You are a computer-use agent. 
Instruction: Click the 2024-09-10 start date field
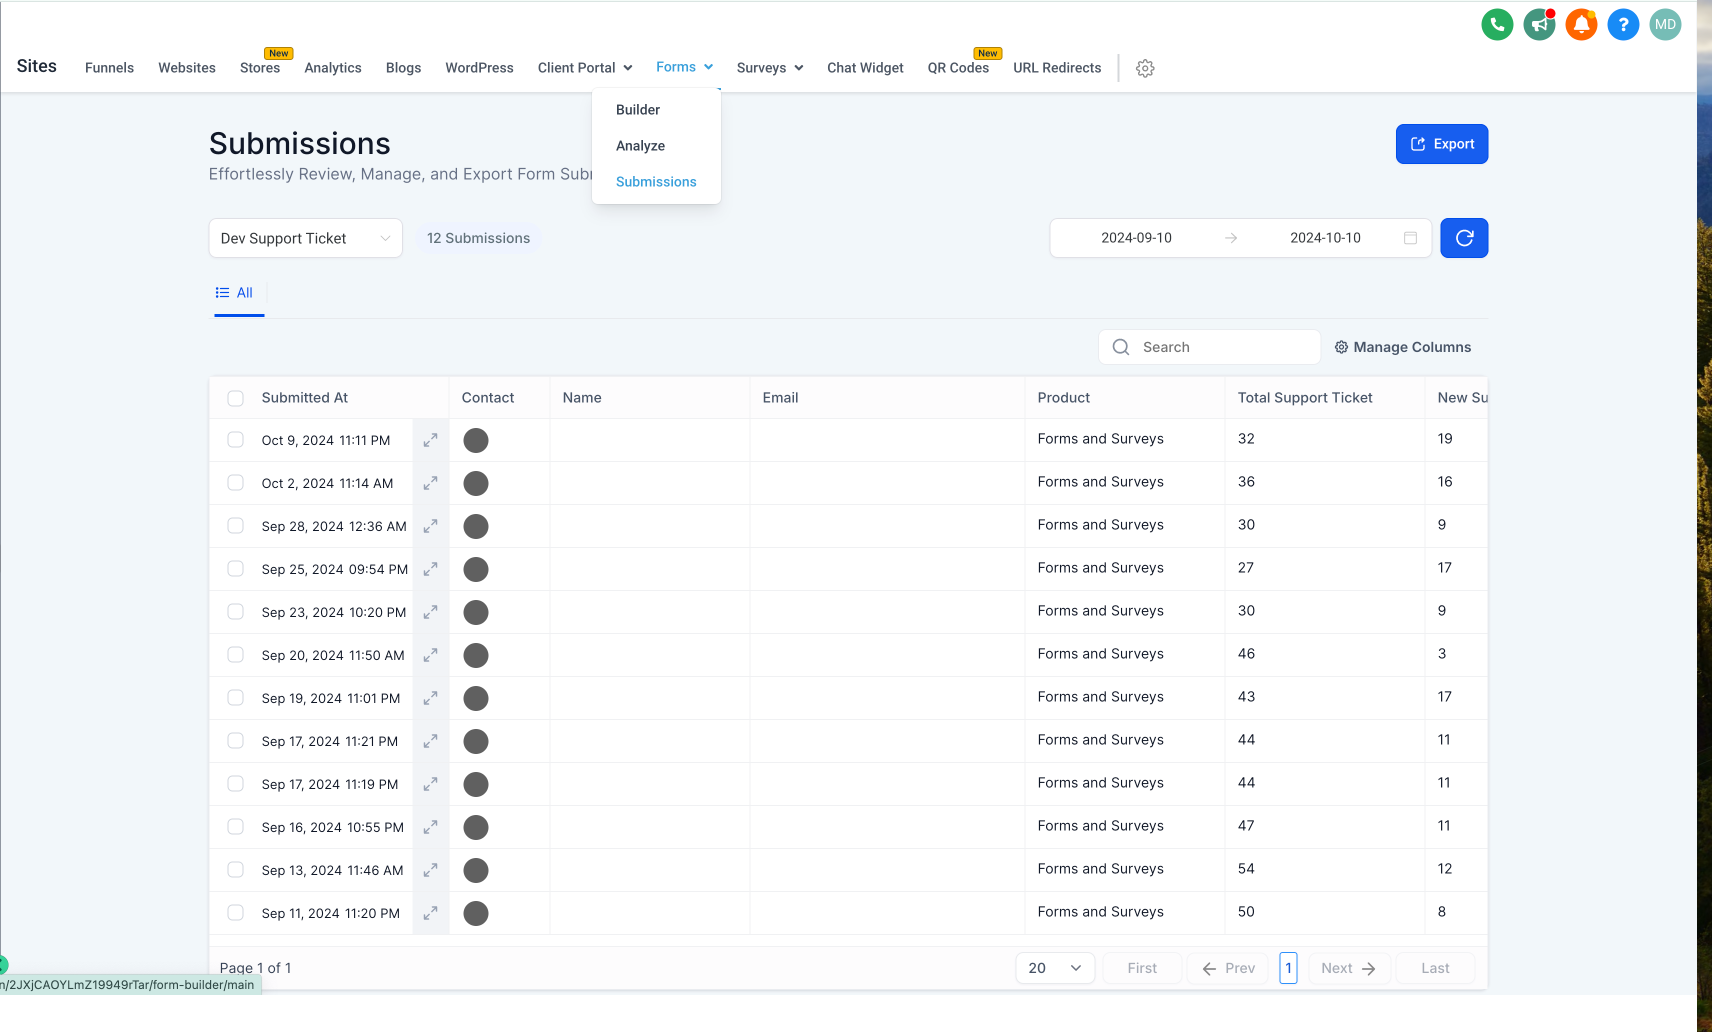tap(1136, 238)
